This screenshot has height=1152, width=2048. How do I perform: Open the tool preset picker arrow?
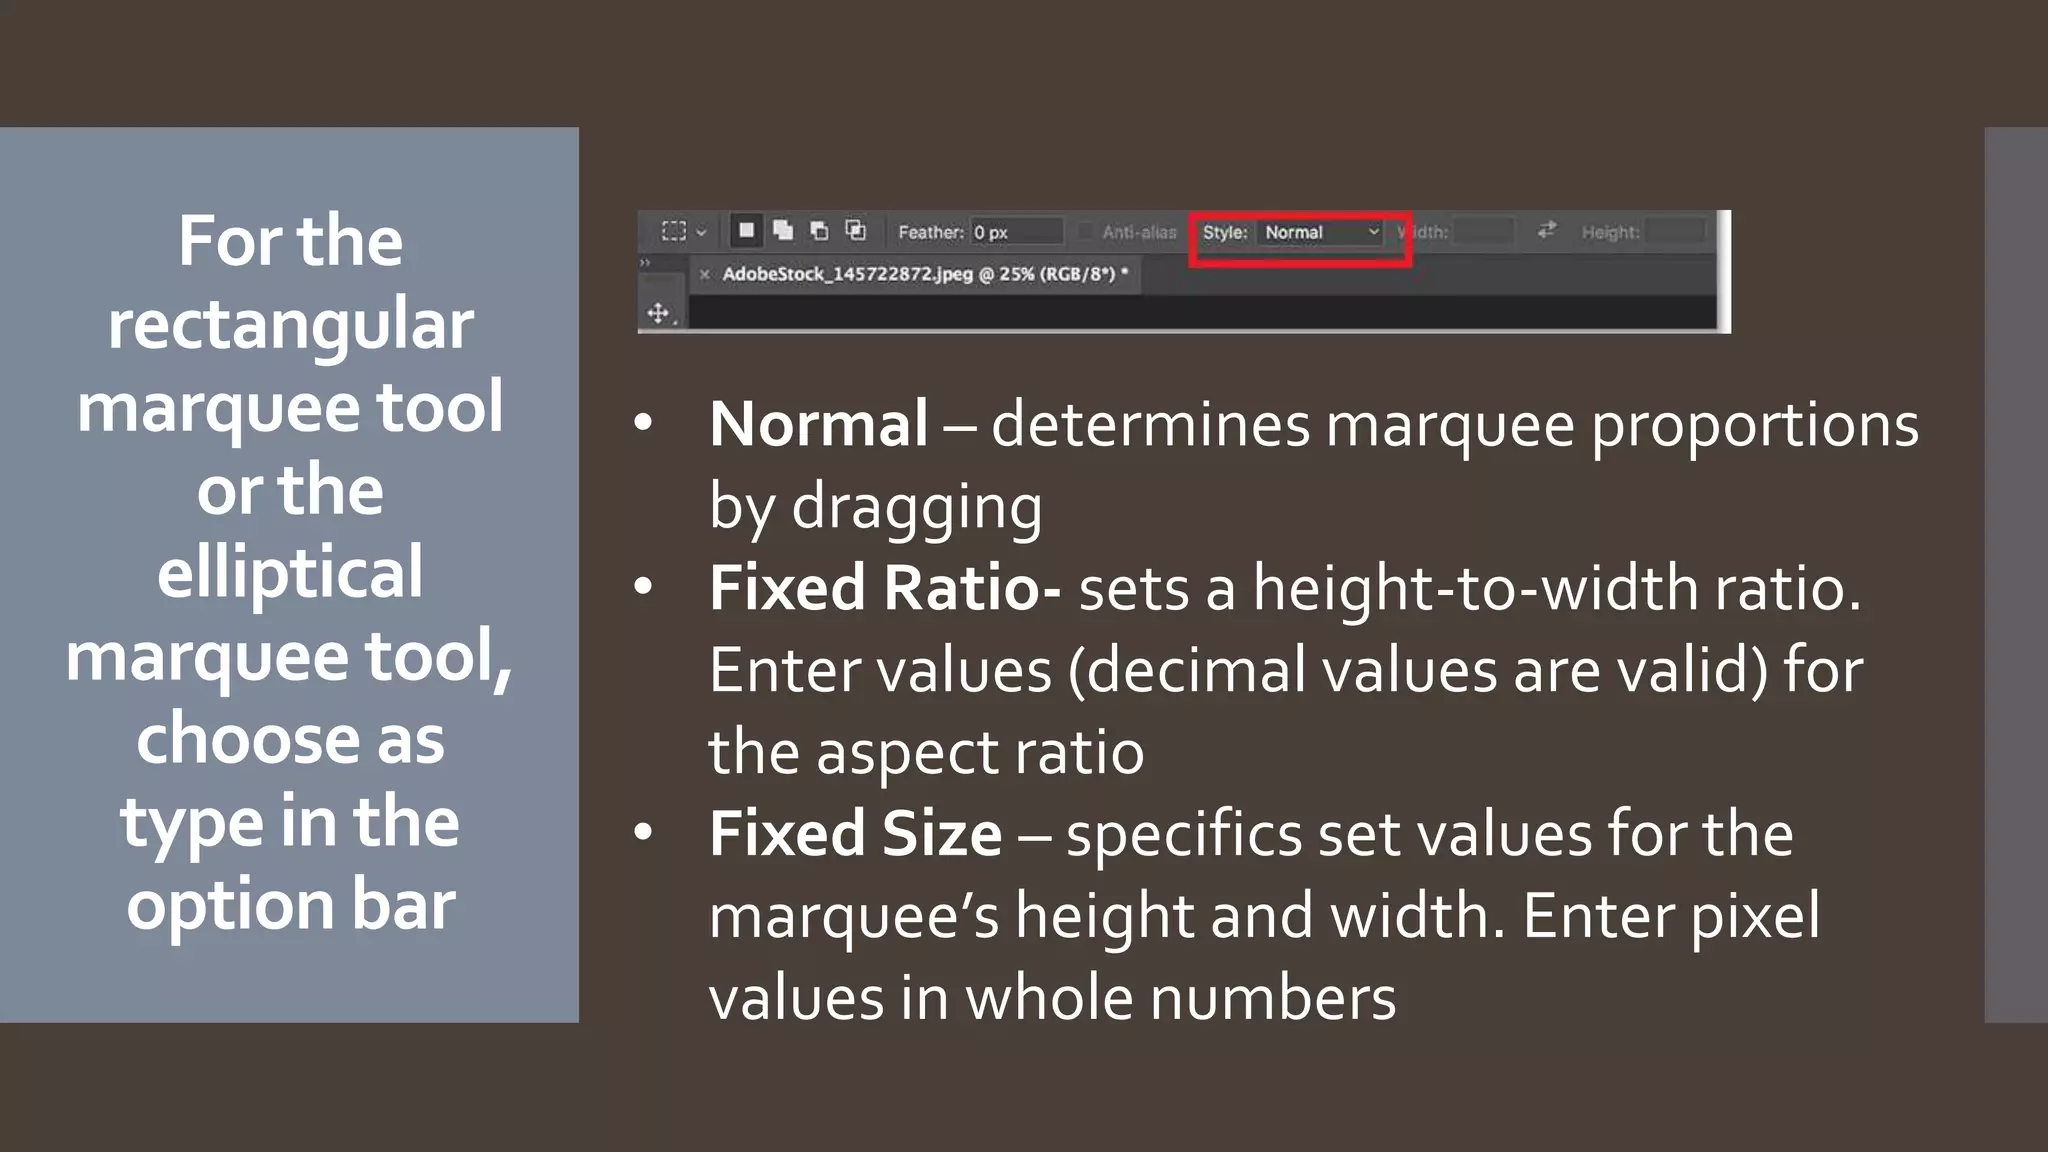(701, 232)
